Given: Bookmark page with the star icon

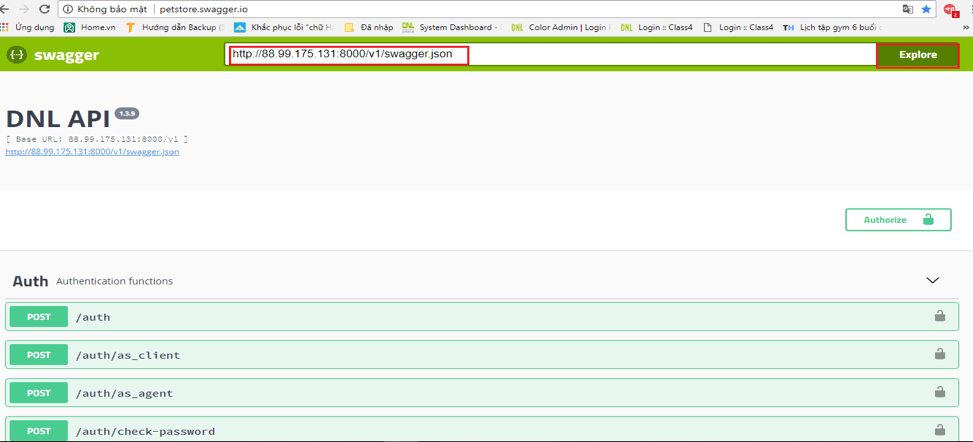Looking at the screenshot, I should pos(926,9).
